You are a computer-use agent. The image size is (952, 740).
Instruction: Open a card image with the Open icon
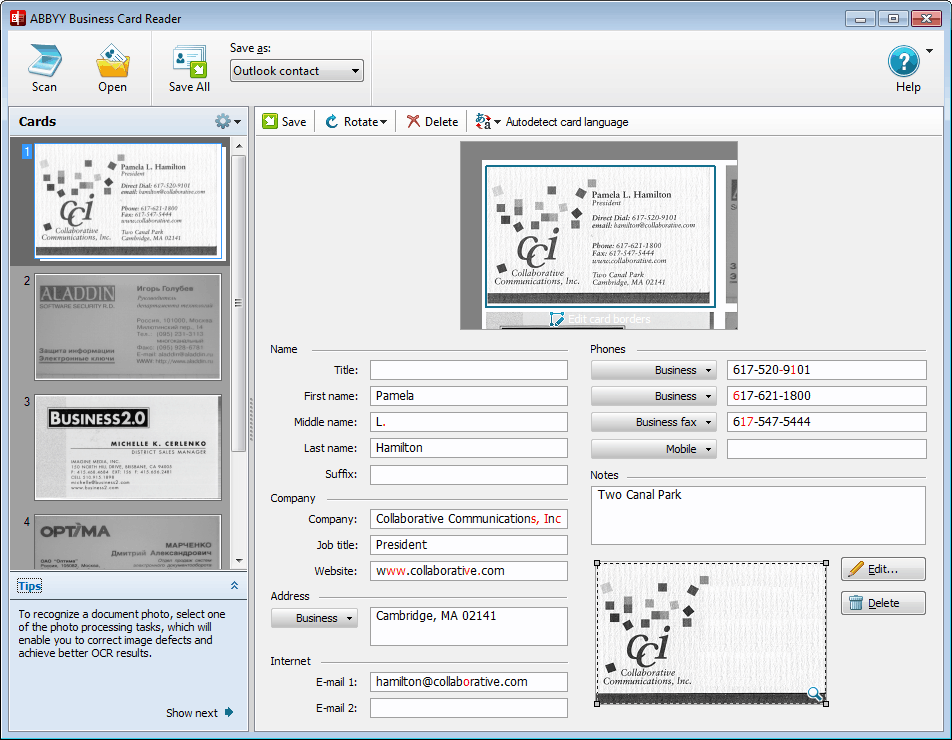tap(112, 62)
